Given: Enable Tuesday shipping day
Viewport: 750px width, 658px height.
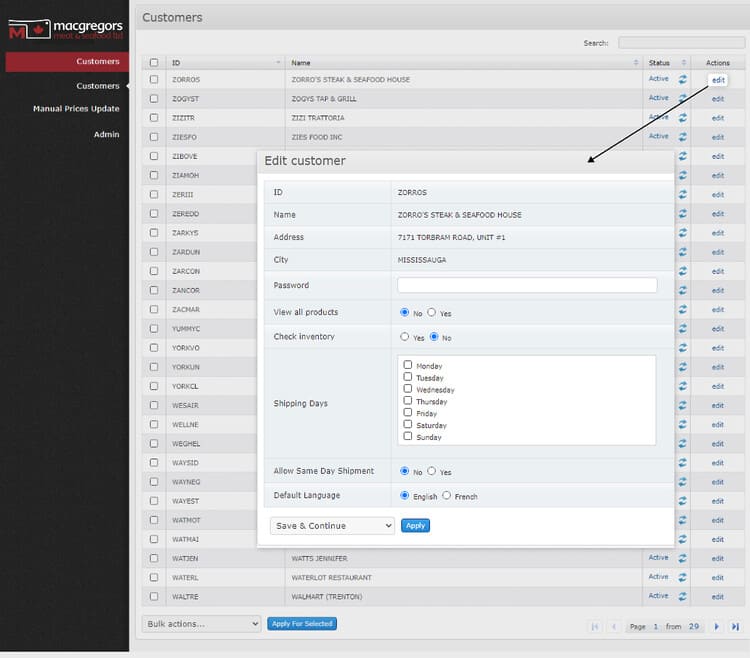Looking at the screenshot, I should pyautogui.click(x=408, y=377).
